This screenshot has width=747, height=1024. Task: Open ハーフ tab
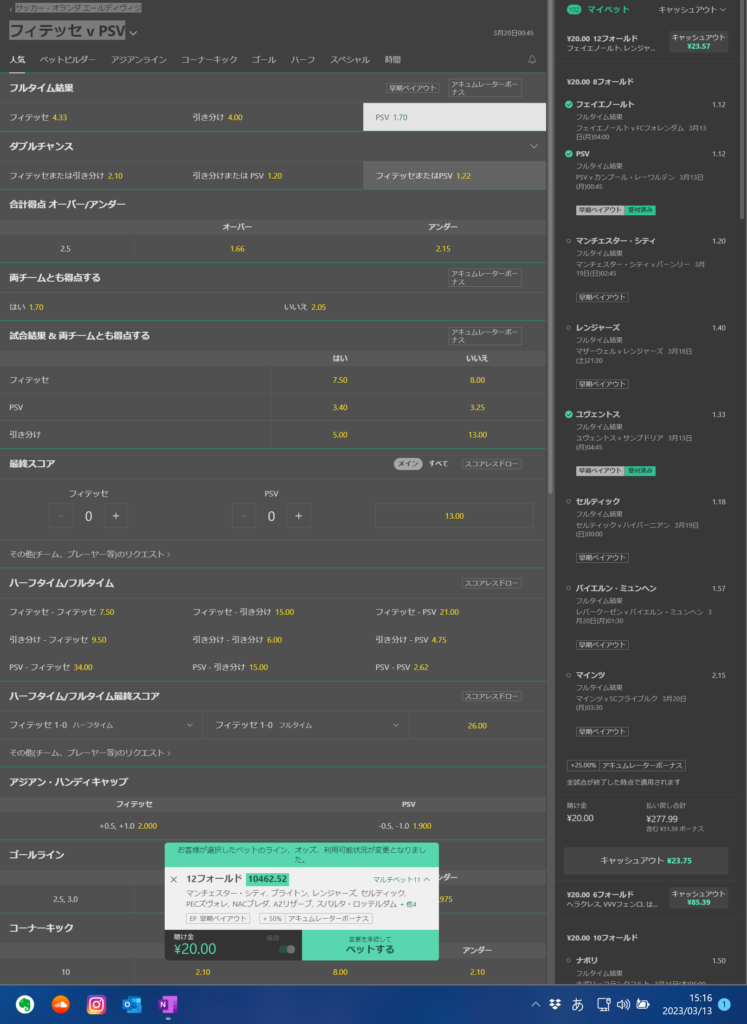[303, 59]
